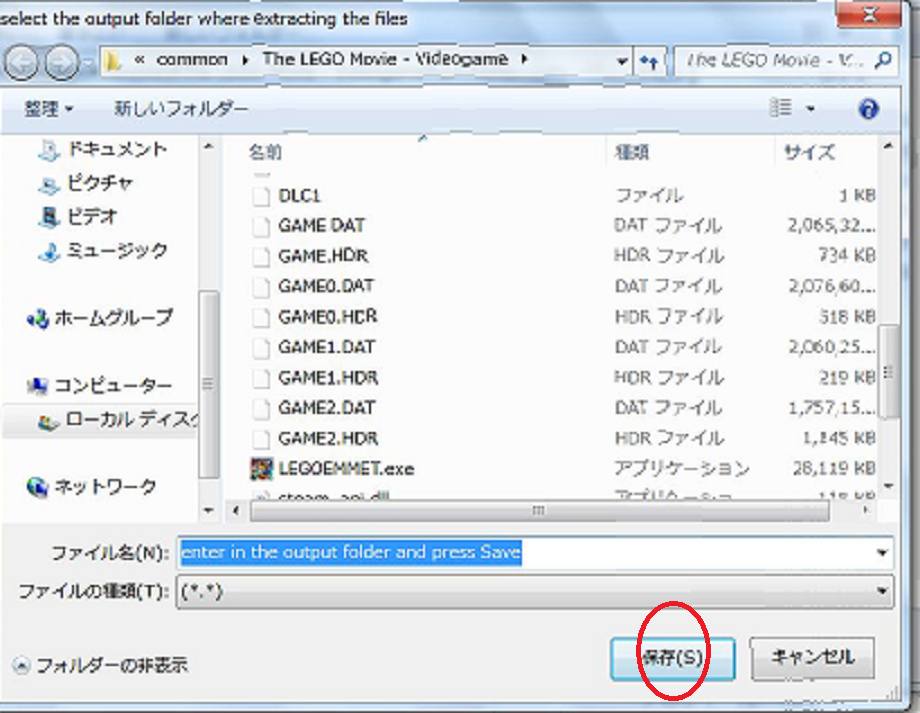Click 'アプリケーション' type cell for LEGOEMMET.exe
This screenshot has width=920, height=713.
coord(682,468)
